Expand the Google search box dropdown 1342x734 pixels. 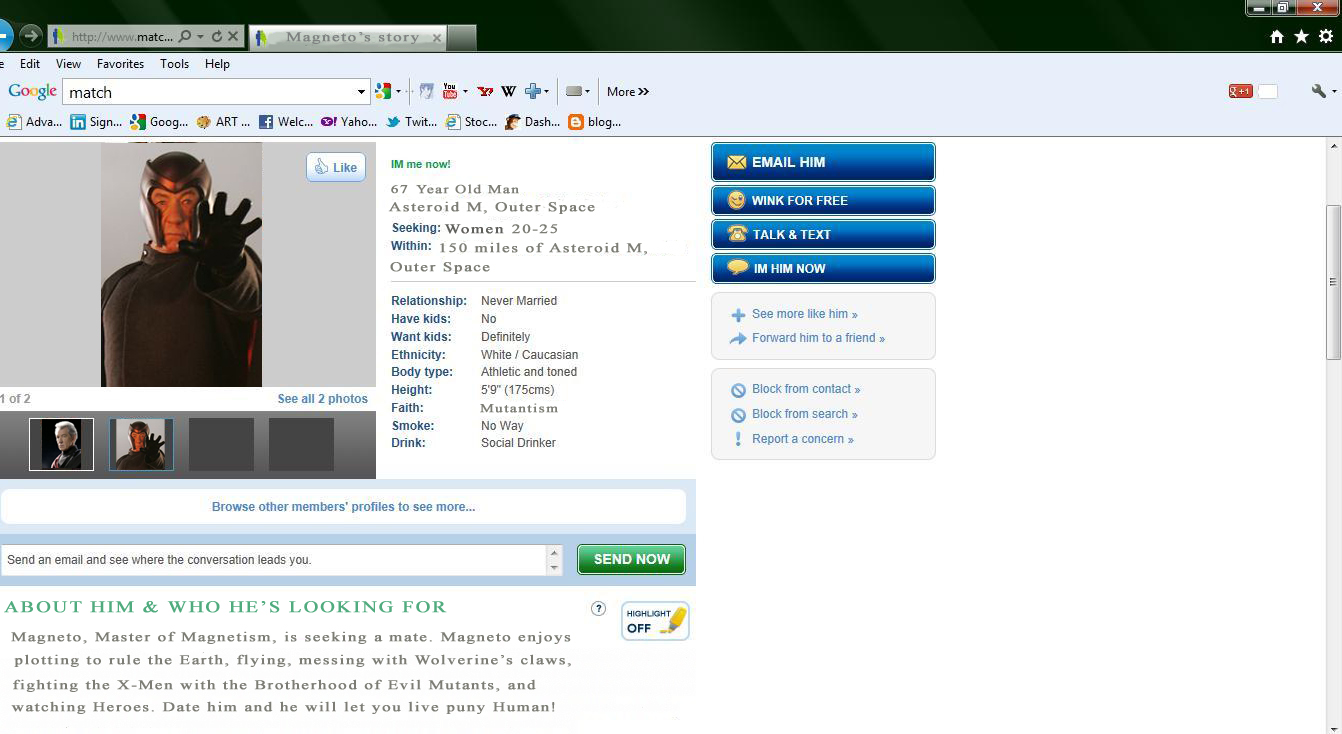click(x=361, y=92)
